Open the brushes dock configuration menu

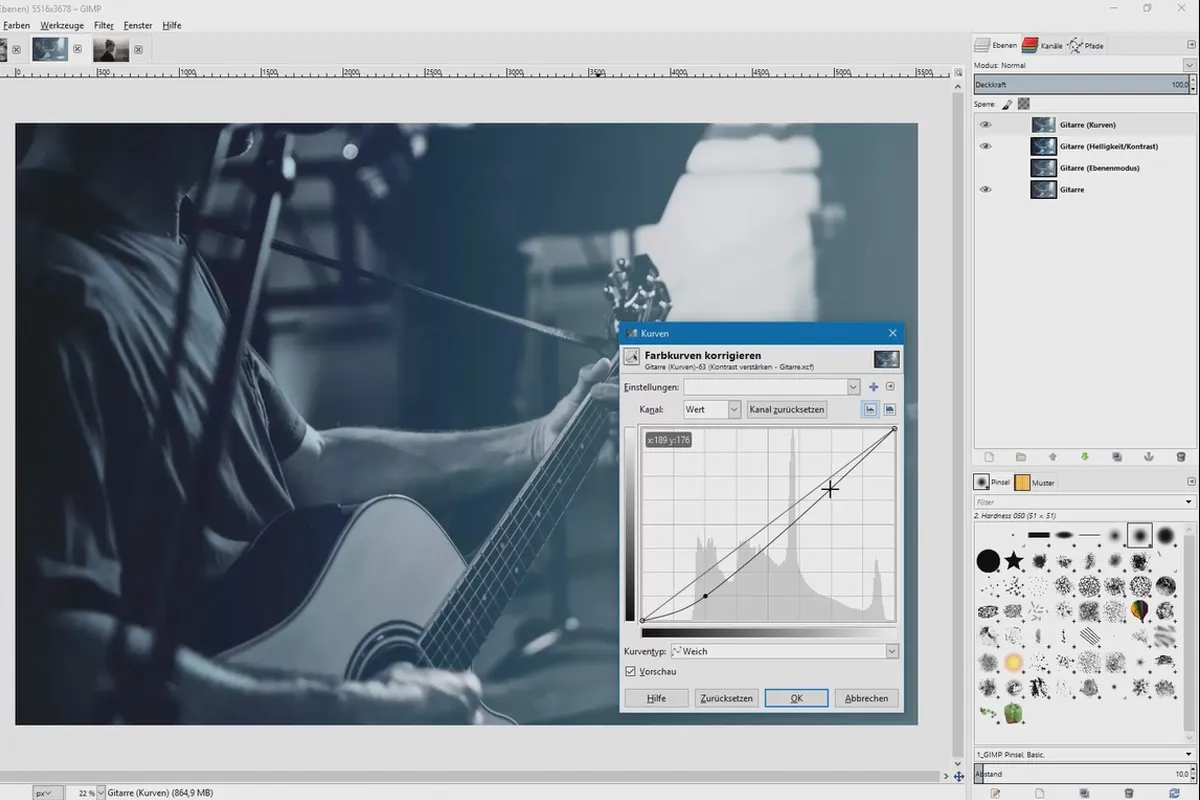[x=1191, y=482]
